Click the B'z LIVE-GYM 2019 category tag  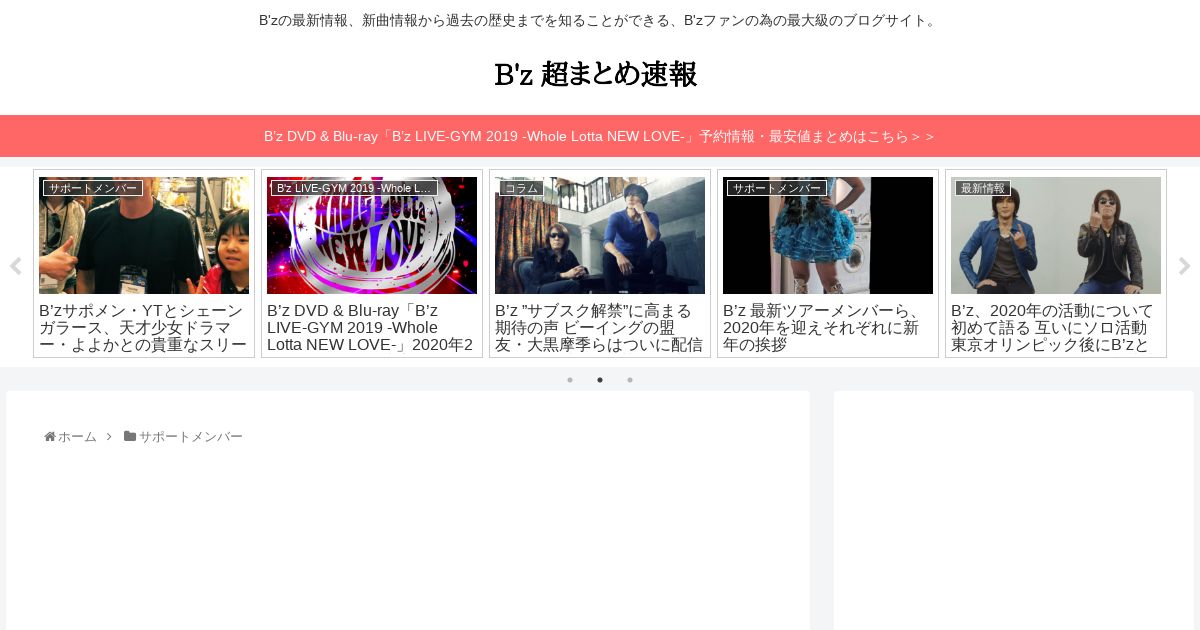tap(354, 188)
